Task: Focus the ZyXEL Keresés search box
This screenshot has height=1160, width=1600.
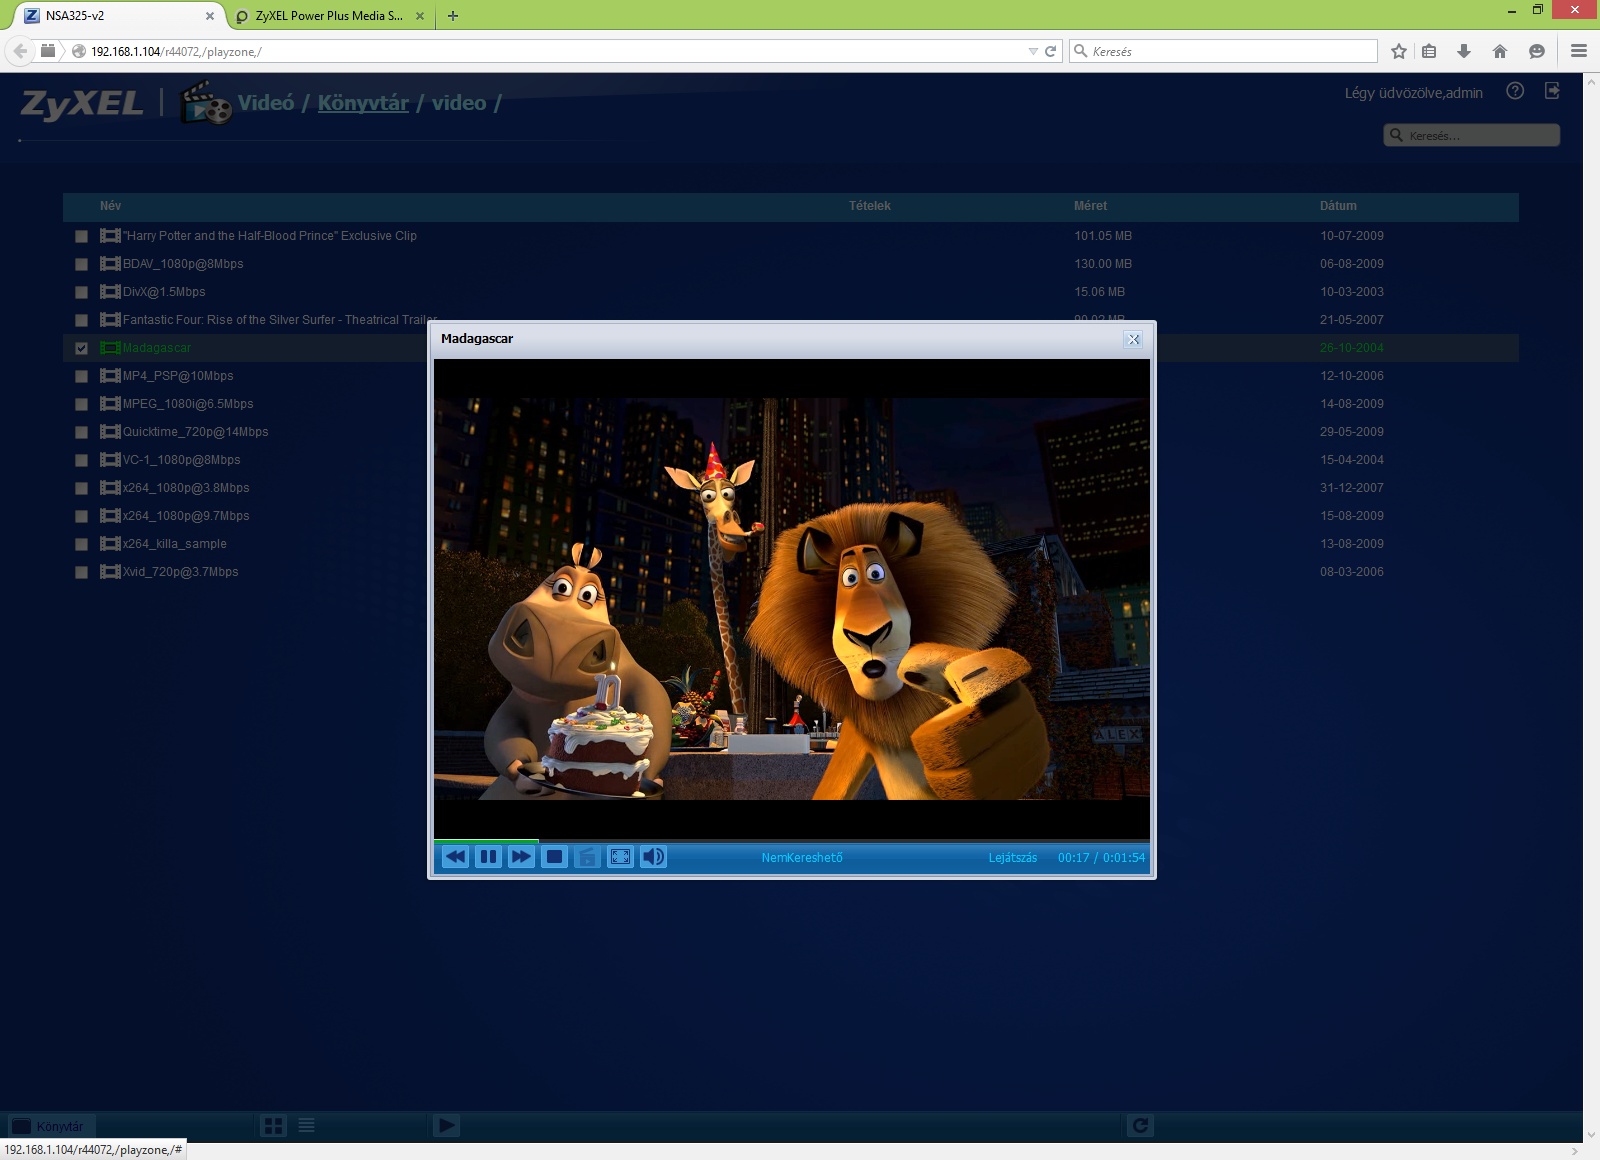Action: (1471, 135)
